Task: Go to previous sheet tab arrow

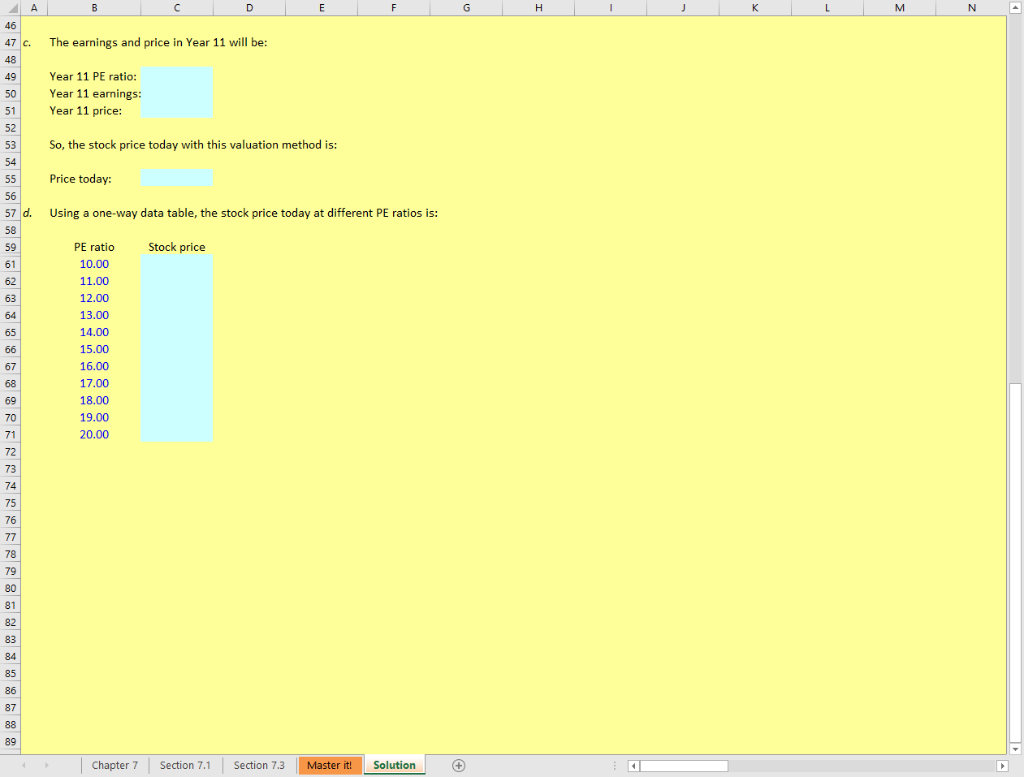Action: point(24,765)
